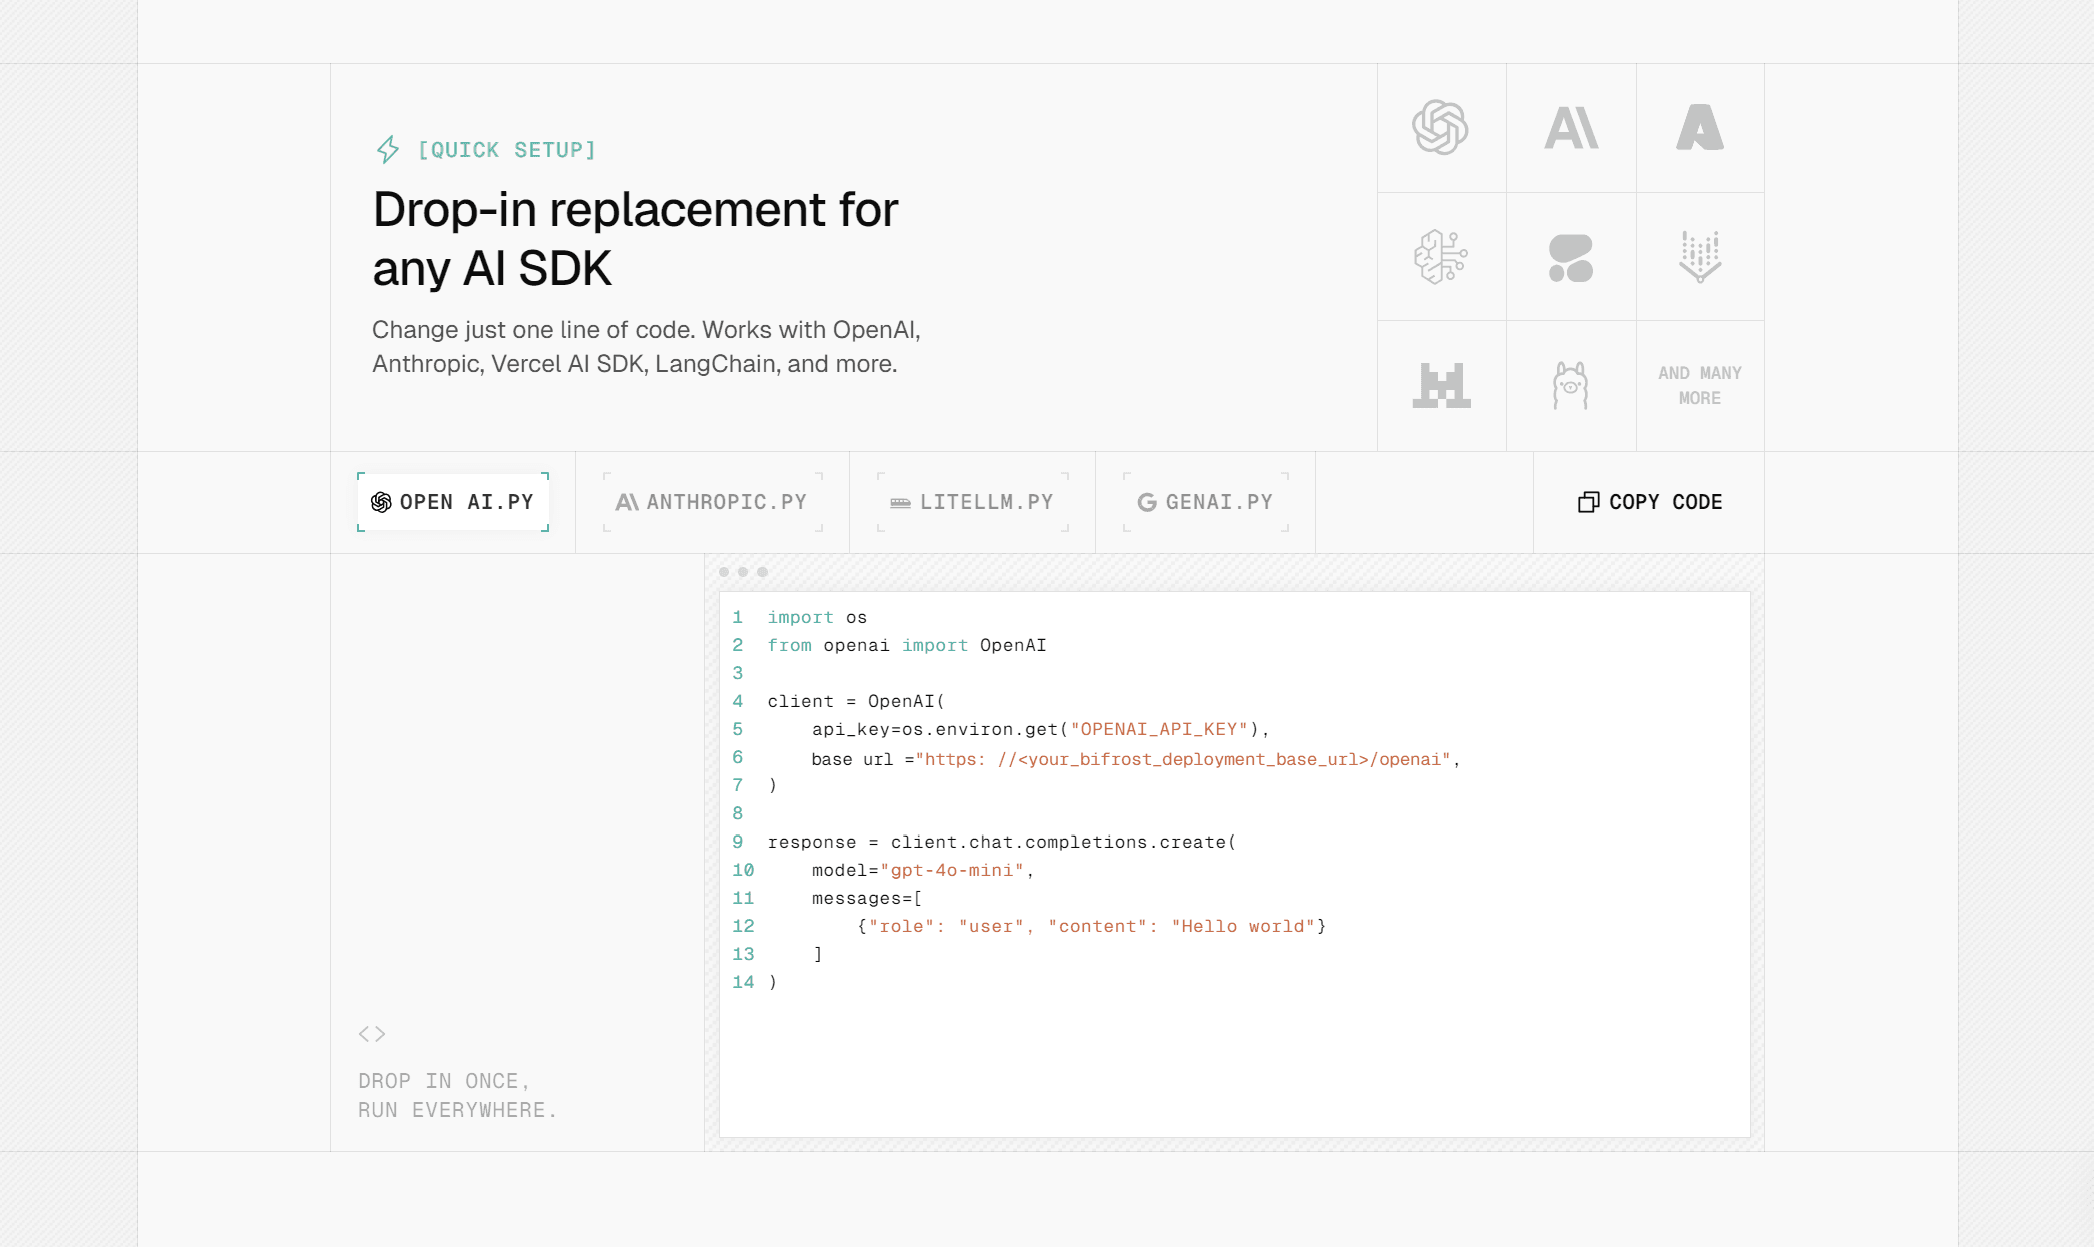Click the code window's three dots
Image resolution: width=2094 pixels, height=1247 pixels.
click(x=743, y=572)
